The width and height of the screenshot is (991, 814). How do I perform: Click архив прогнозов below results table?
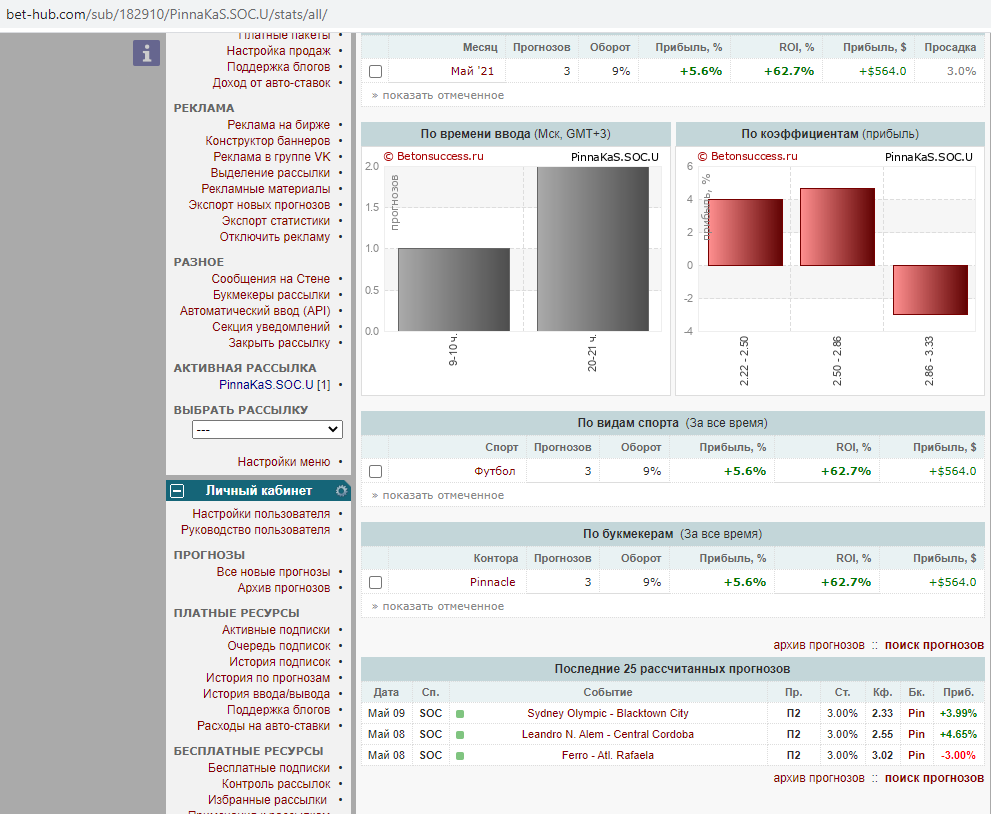click(819, 778)
